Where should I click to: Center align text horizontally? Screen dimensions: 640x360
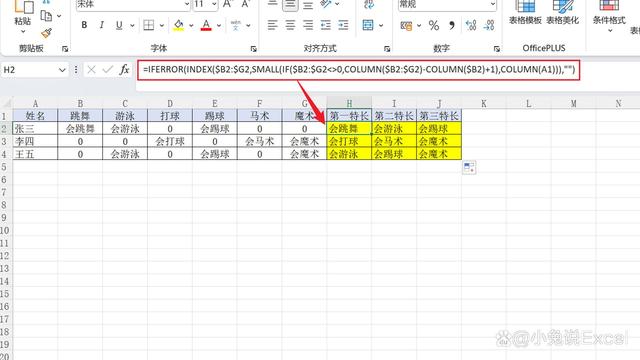(290, 25)
